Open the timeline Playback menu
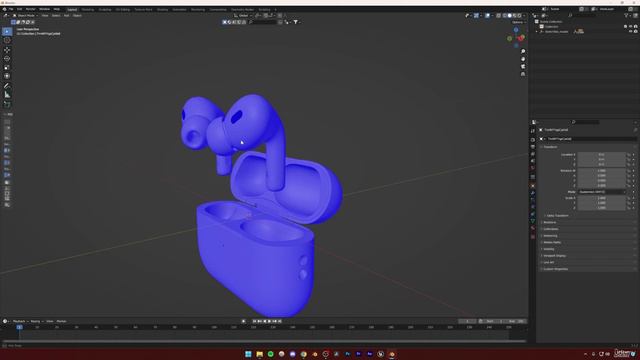640x360 pixels. [19, 321]
